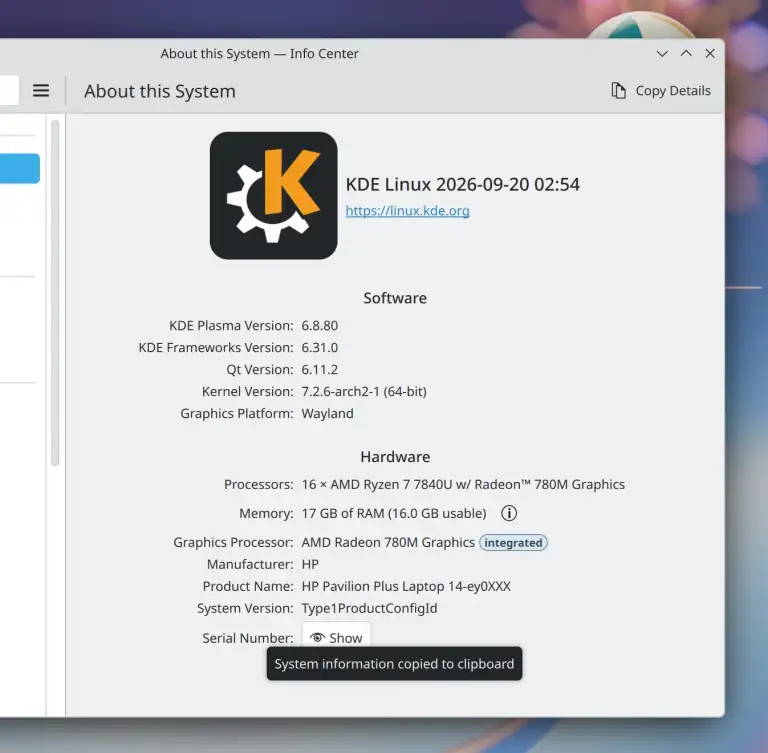Viewport: 768px width, 753px height.
Task: Click kernel version '7.2.6-arch2-1 (64-bit)'
Action: [364, 392]
